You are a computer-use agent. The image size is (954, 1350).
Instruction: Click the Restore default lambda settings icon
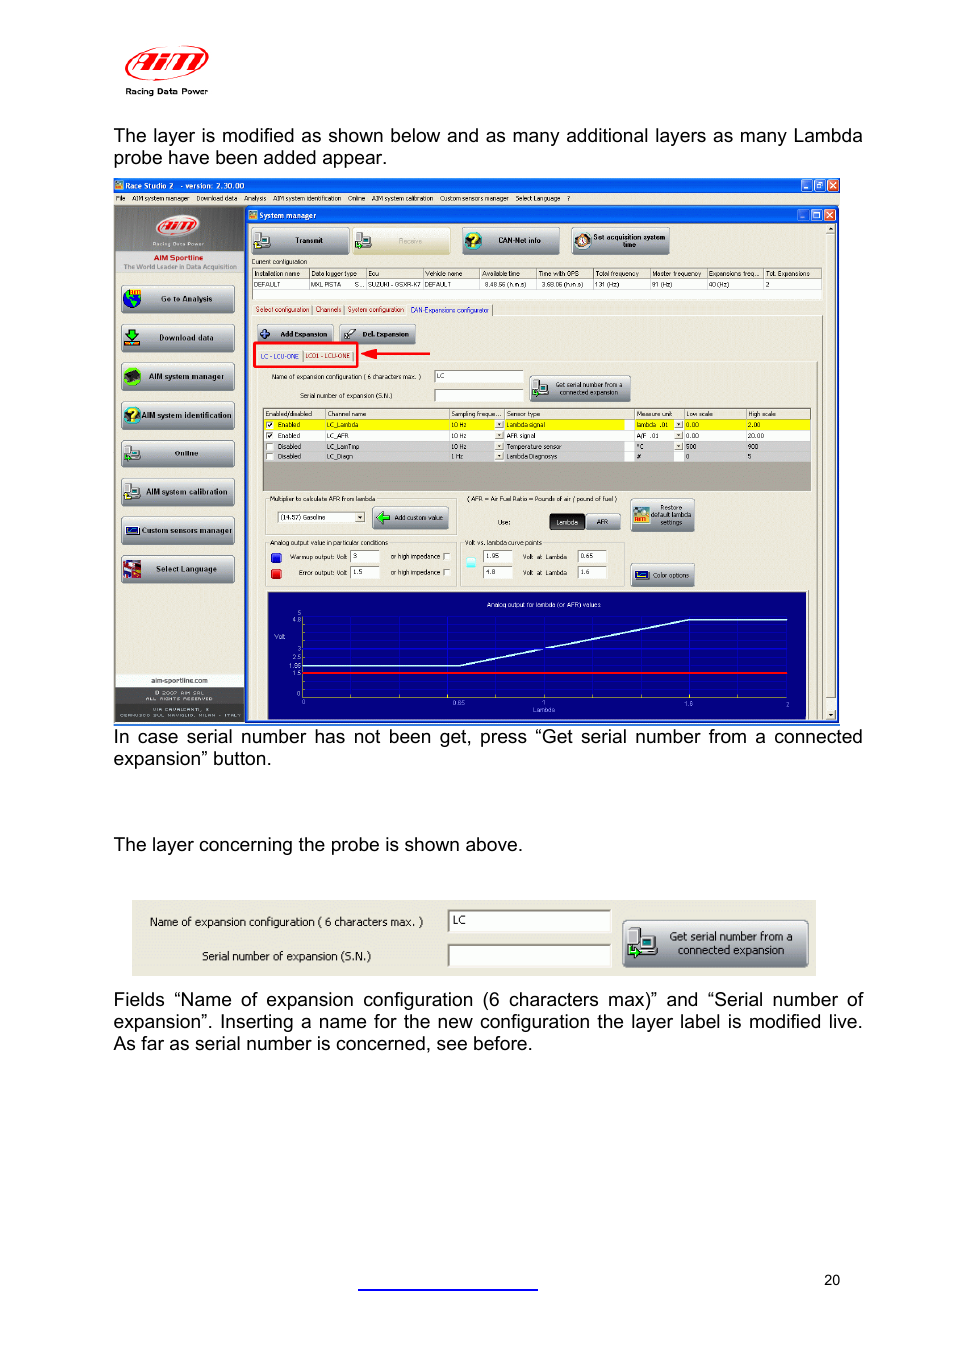tap(641, 515)
